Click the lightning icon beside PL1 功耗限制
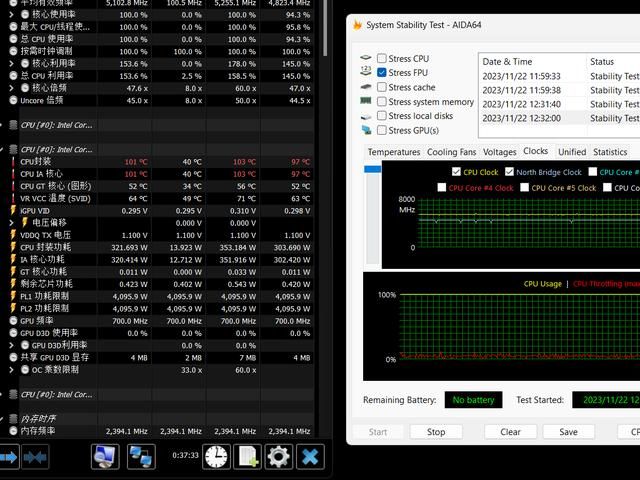 coord(13,296)
